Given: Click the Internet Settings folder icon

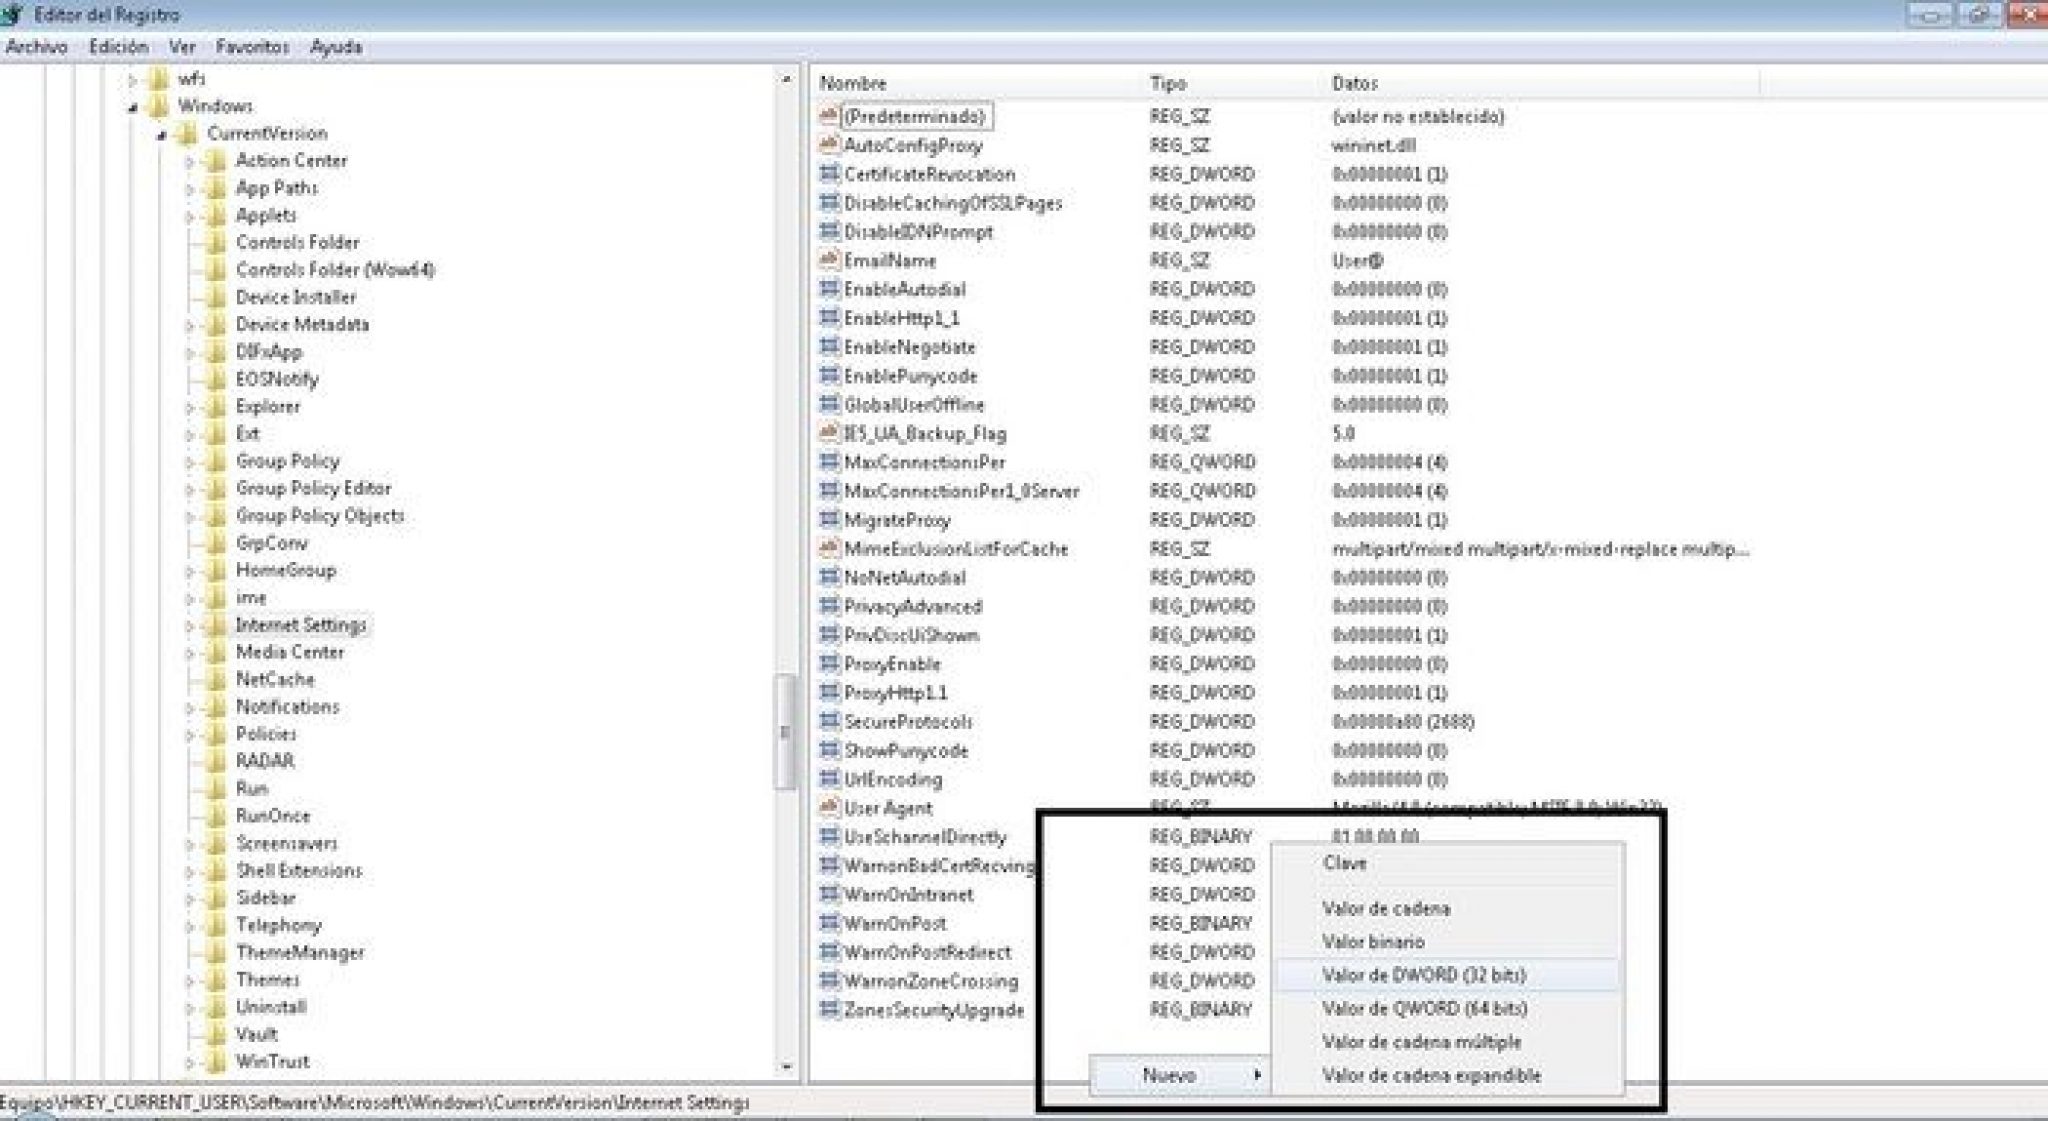Looking at the screenshot, I should tap(215, 625).
